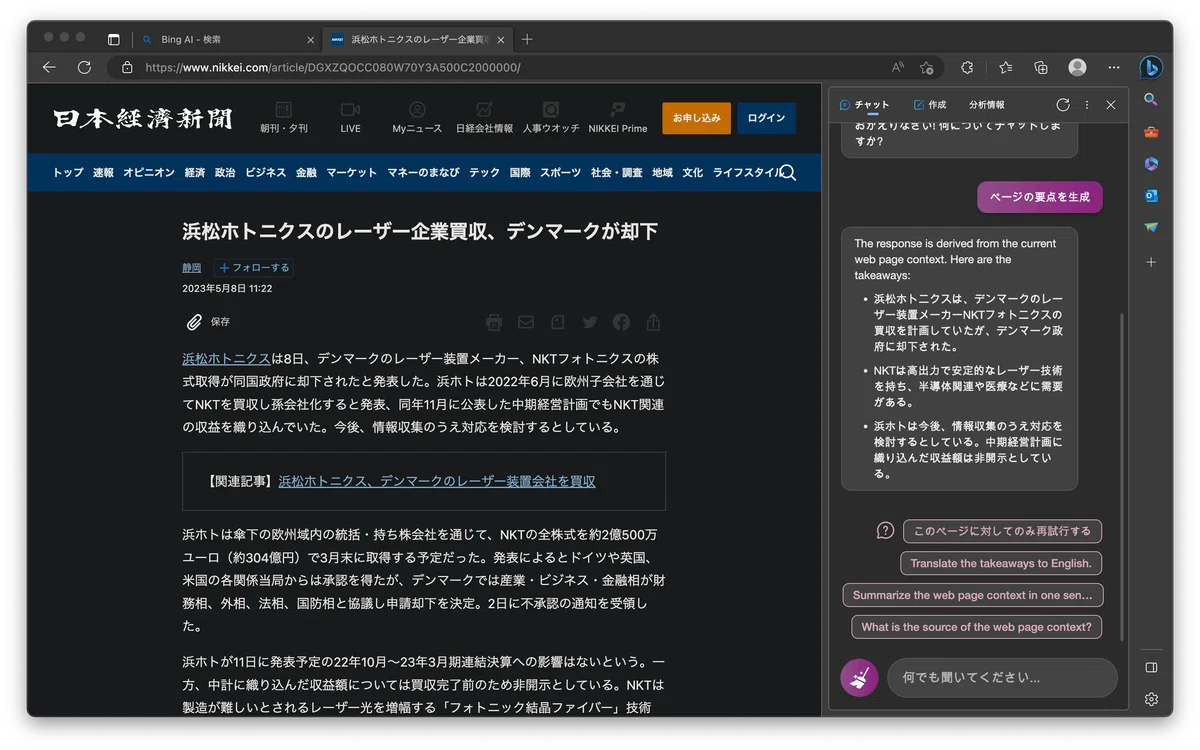Open 朝刊・夕刊 section icon

[x=284, y=117]
